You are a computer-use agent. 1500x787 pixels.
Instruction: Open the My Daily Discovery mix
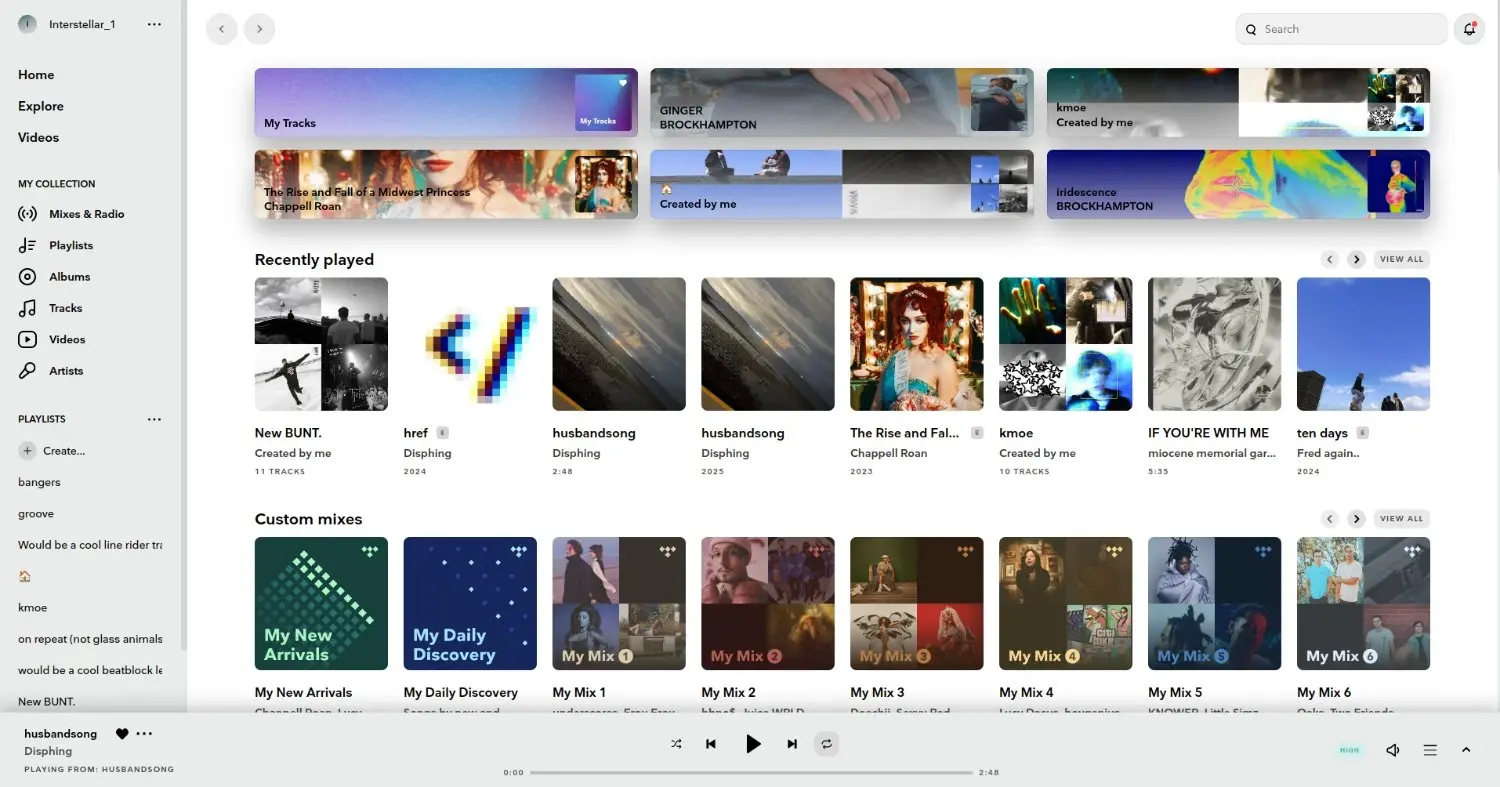(x=470, y=604)
